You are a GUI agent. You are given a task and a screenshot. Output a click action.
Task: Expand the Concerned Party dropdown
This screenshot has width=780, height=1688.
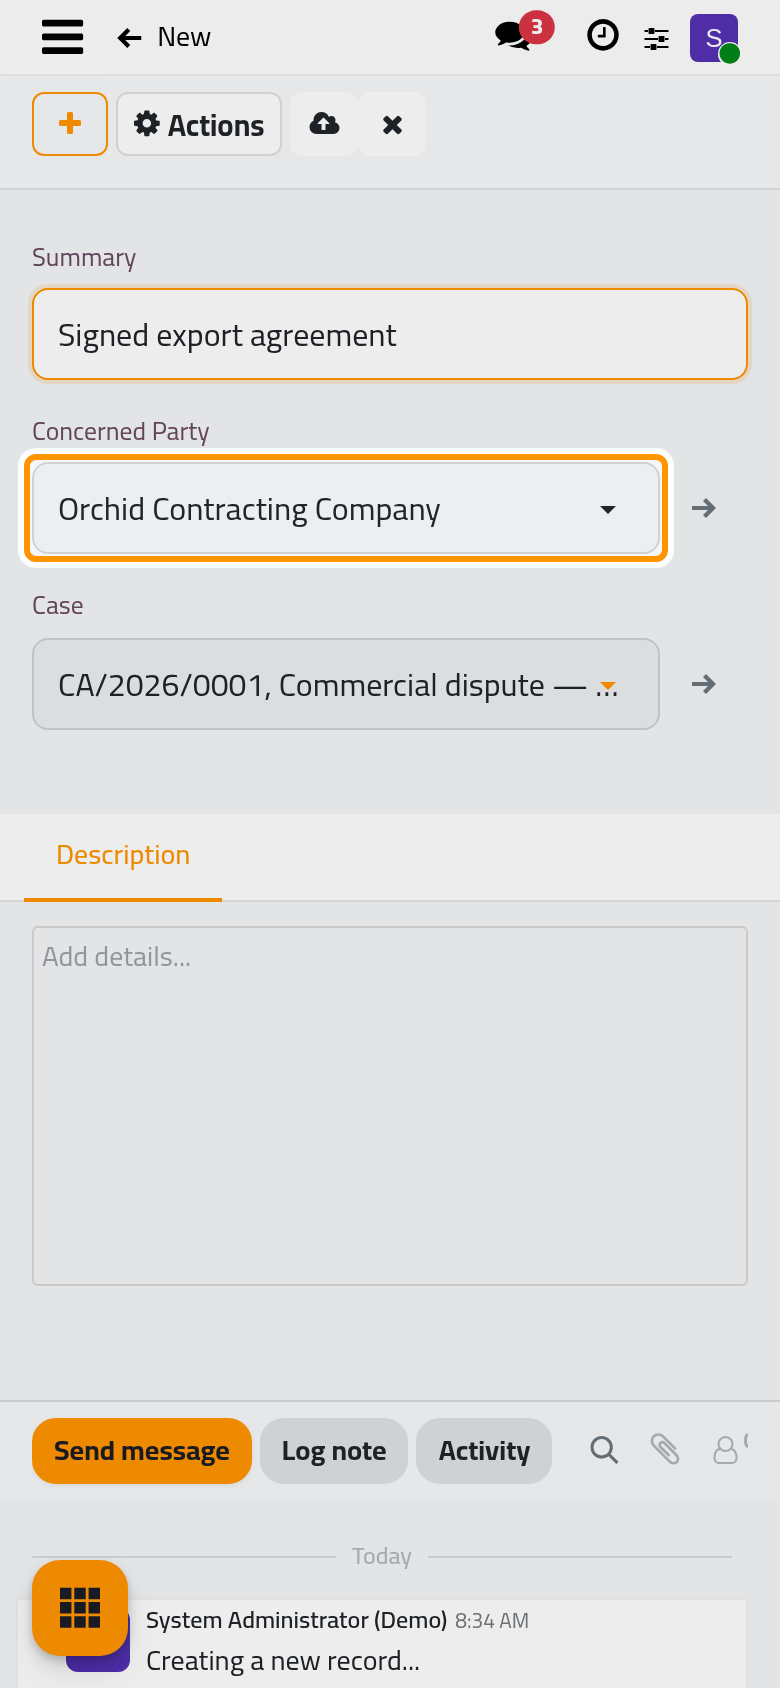tap(346, 508)
